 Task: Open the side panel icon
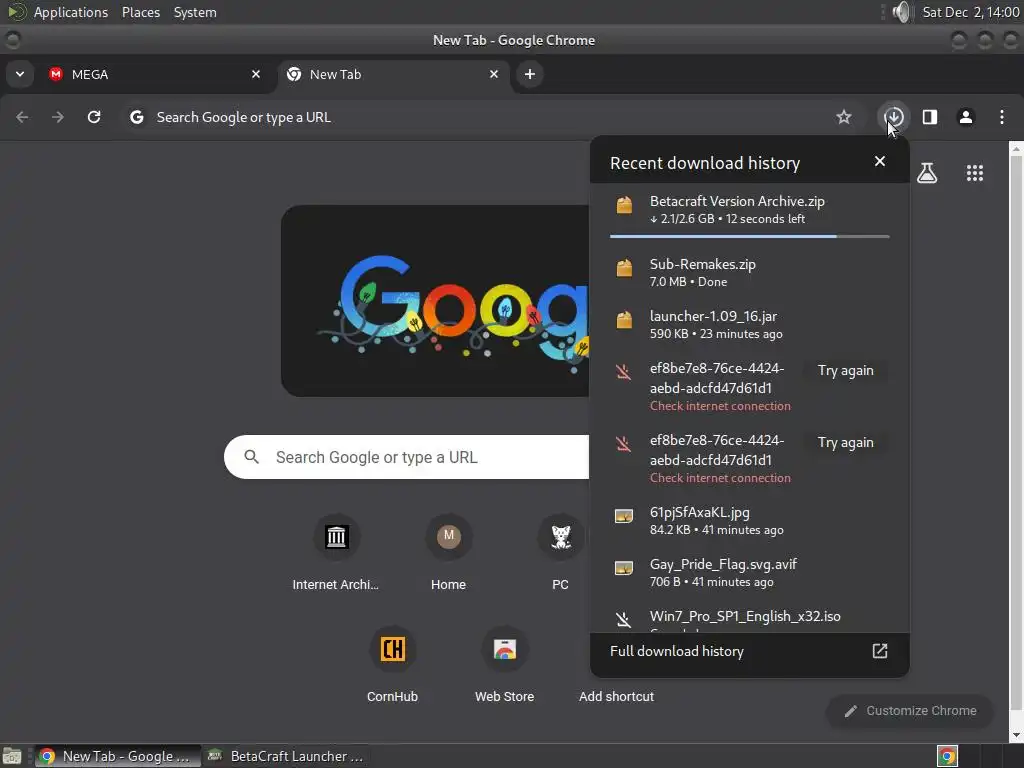click(929, 117)
